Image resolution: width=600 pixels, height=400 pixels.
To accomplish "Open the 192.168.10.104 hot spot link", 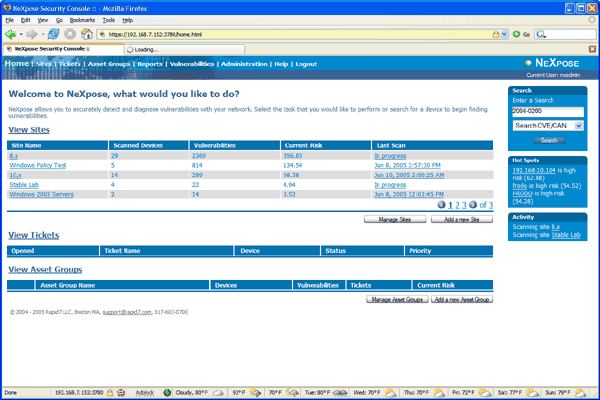I will pyautogui.click(x=539, y=170).
